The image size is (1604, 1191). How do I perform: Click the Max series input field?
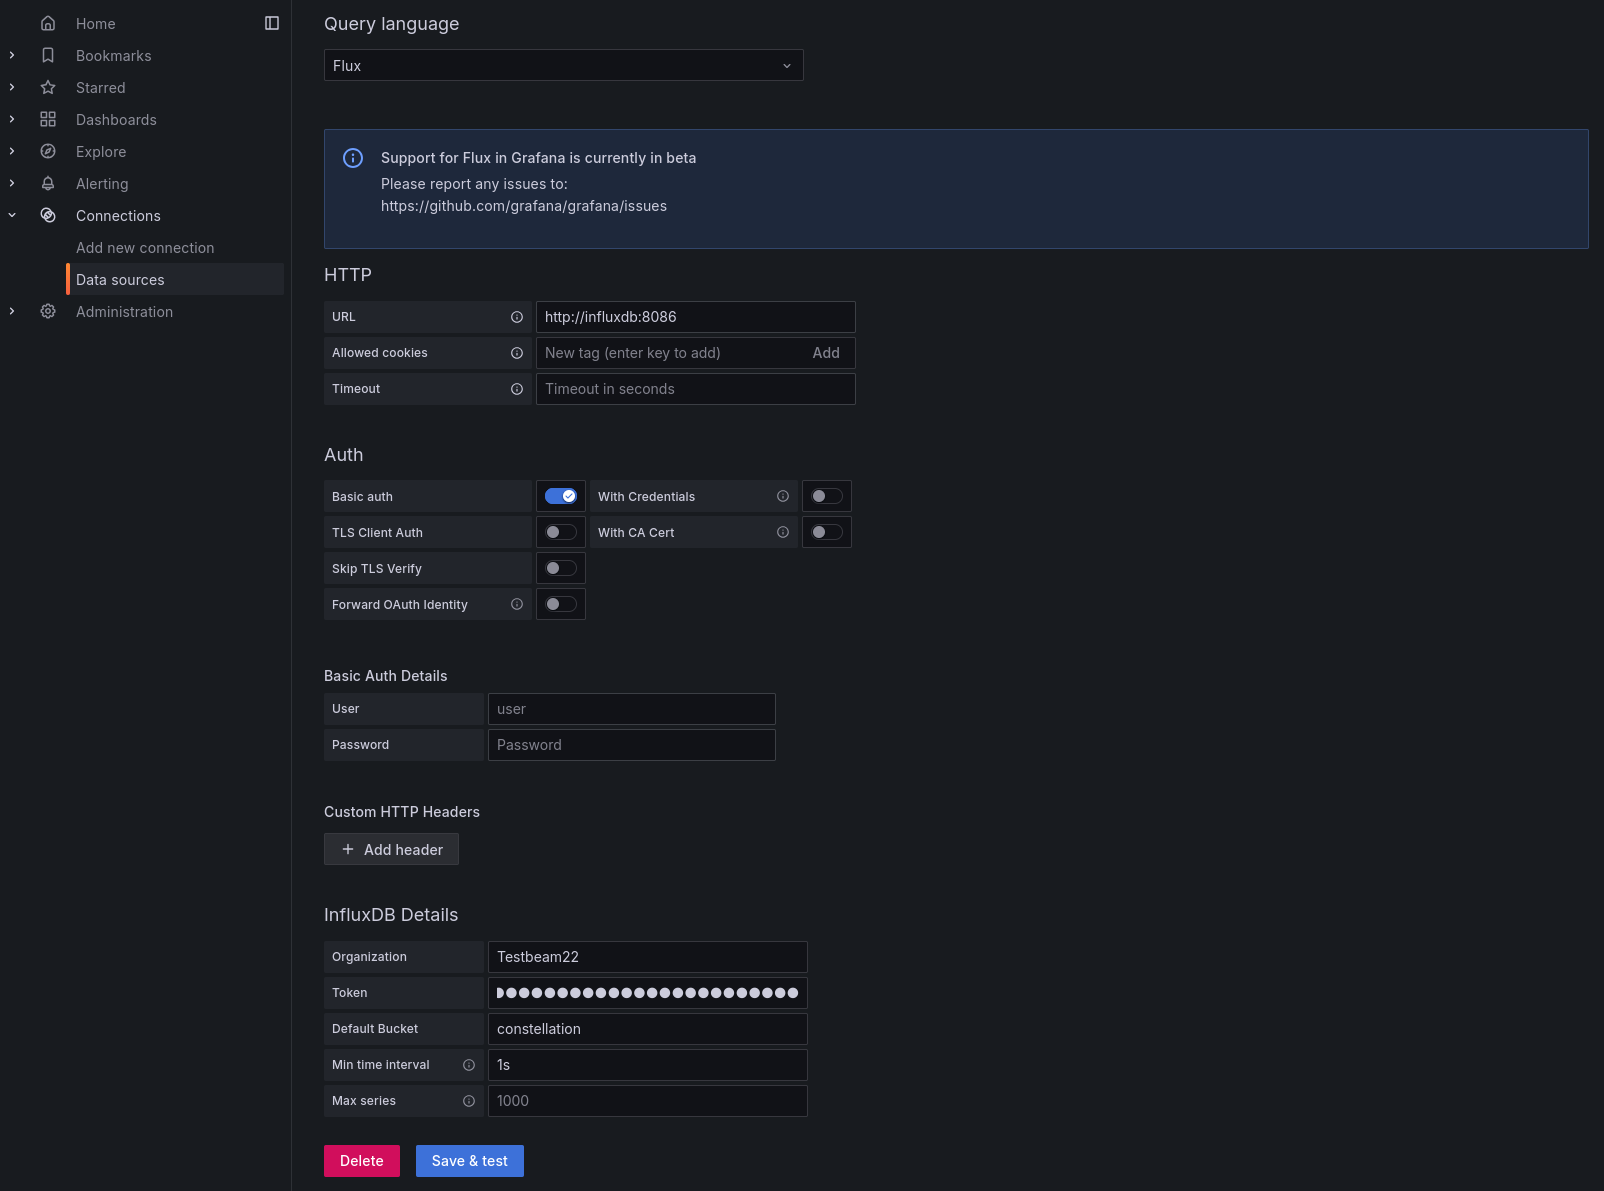coord(648,1101)
